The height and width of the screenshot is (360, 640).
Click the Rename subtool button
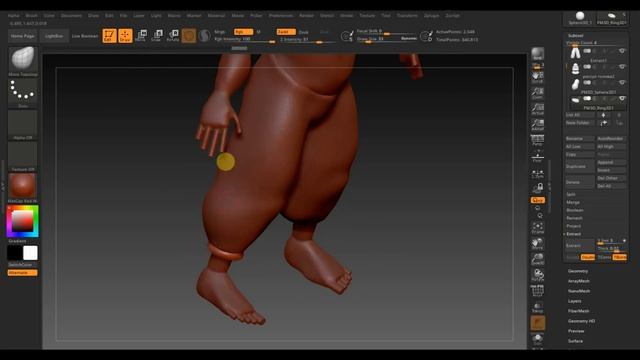580,139
